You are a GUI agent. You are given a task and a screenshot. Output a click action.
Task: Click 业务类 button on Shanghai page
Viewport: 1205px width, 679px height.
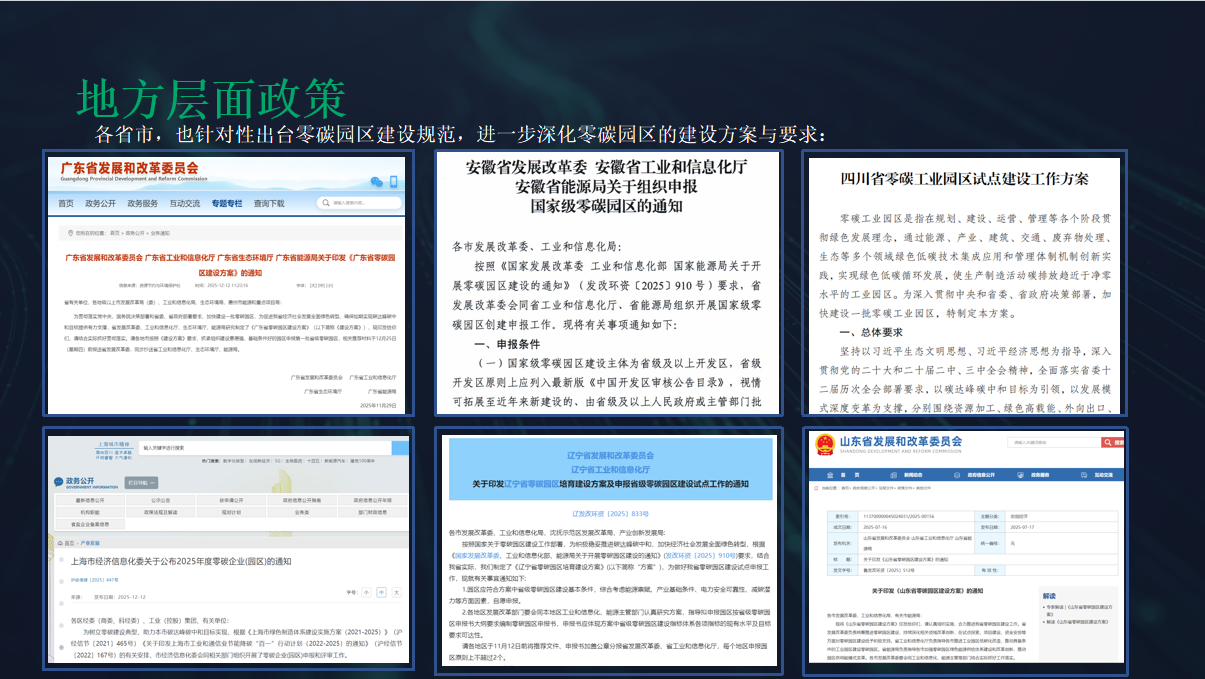(x=302, y=512)
